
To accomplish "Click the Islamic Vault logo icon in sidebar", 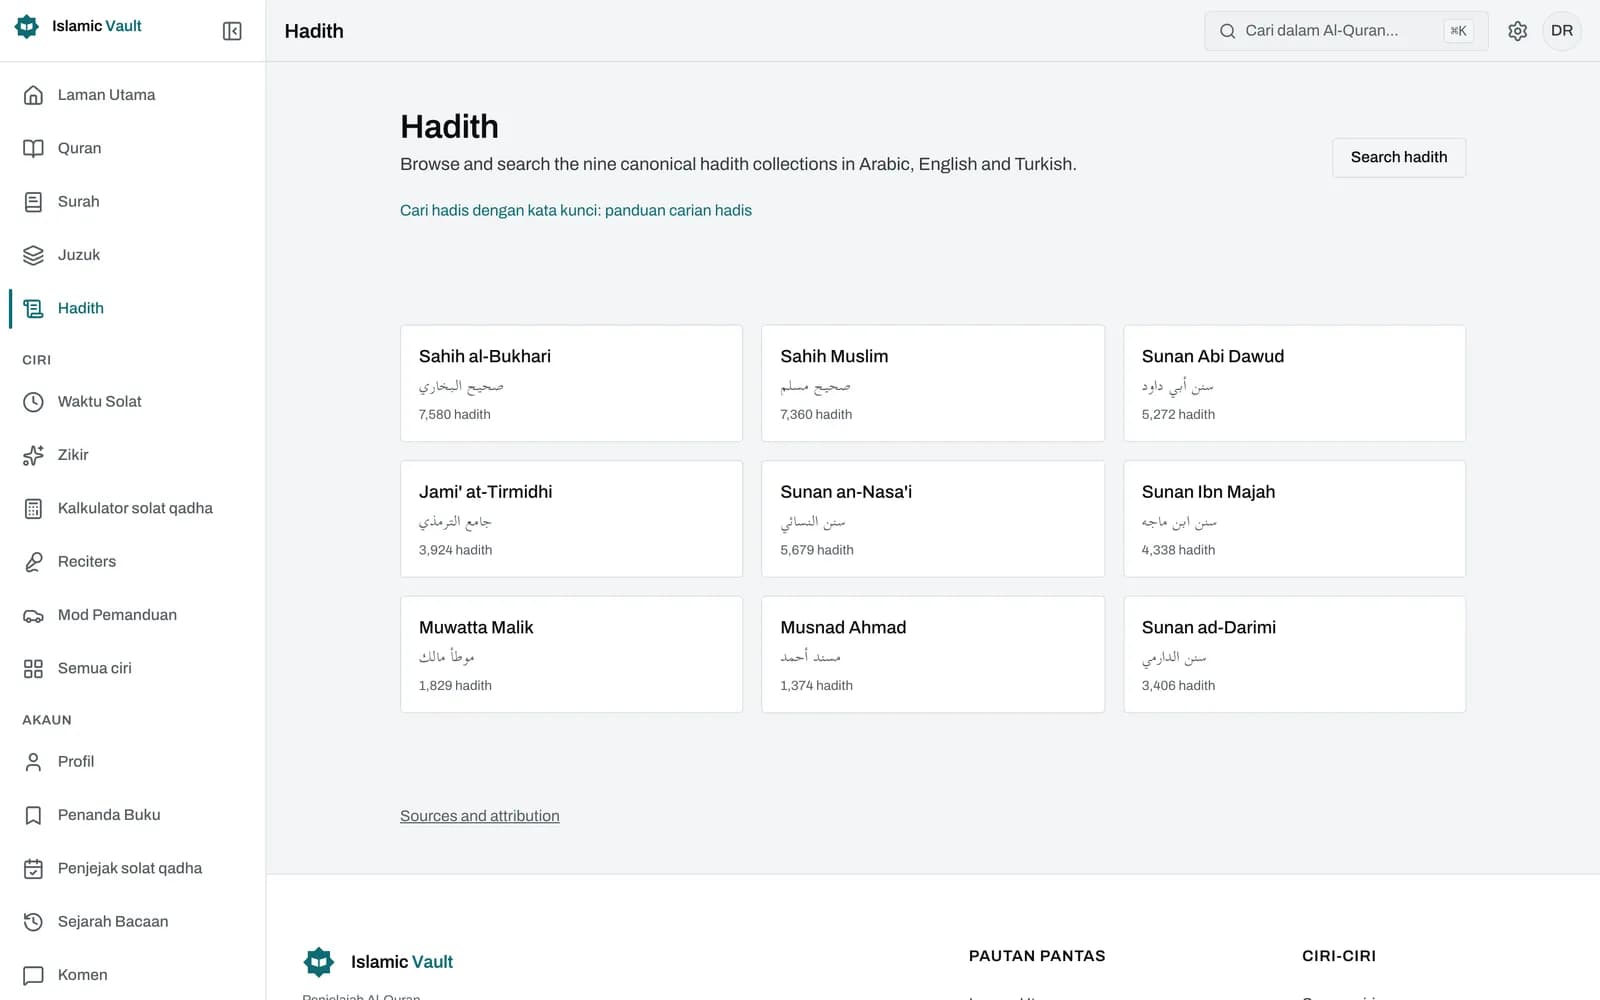I will click(27, 26).
